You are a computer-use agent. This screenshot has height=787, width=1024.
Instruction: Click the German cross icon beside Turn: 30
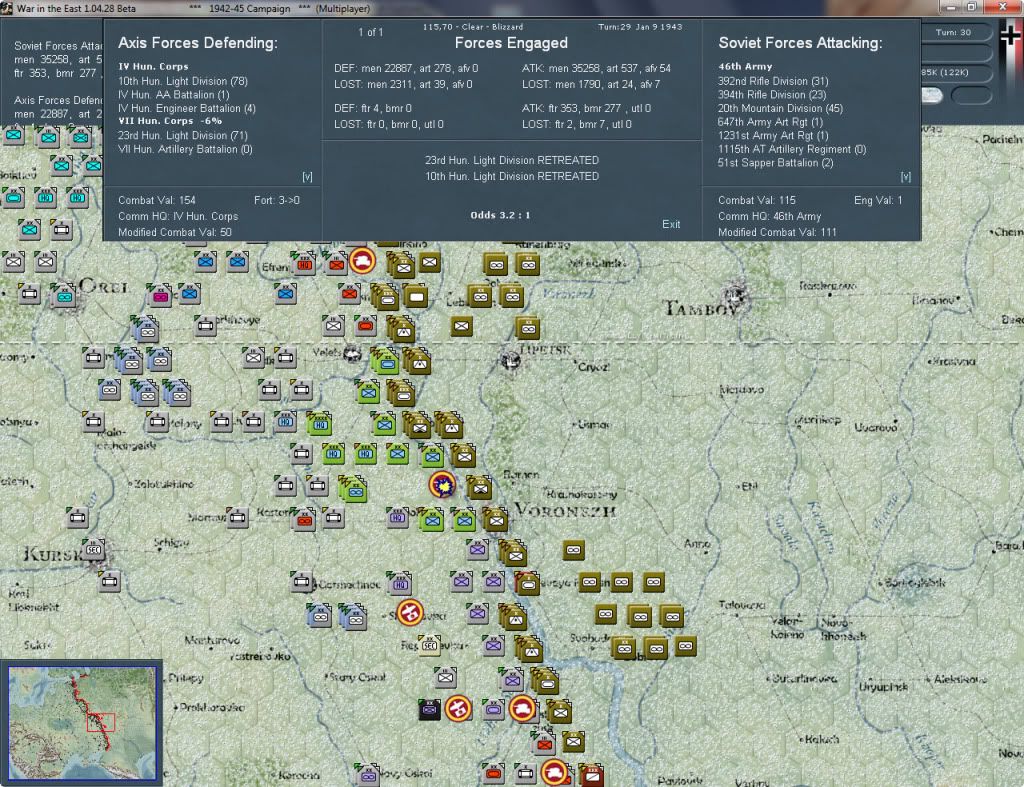[1010, 34]
